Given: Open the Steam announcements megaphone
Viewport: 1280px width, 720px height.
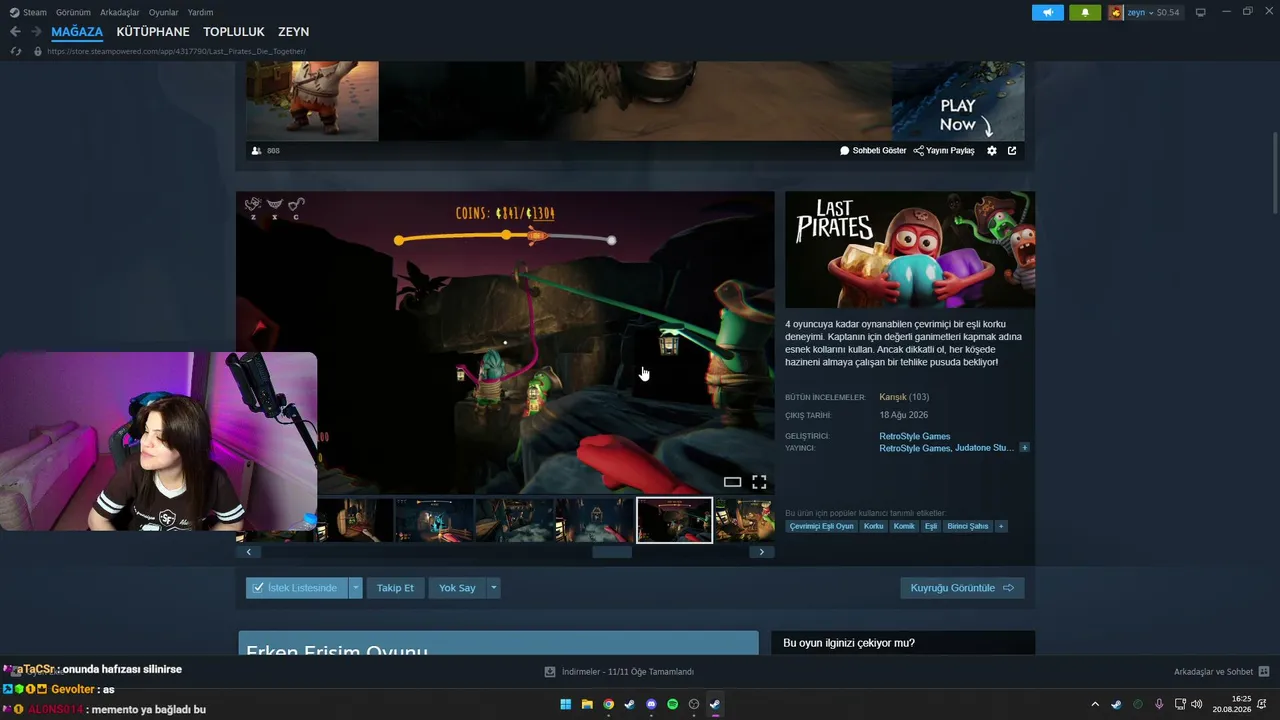Looking at the screenshot, I should point(1048,12).
